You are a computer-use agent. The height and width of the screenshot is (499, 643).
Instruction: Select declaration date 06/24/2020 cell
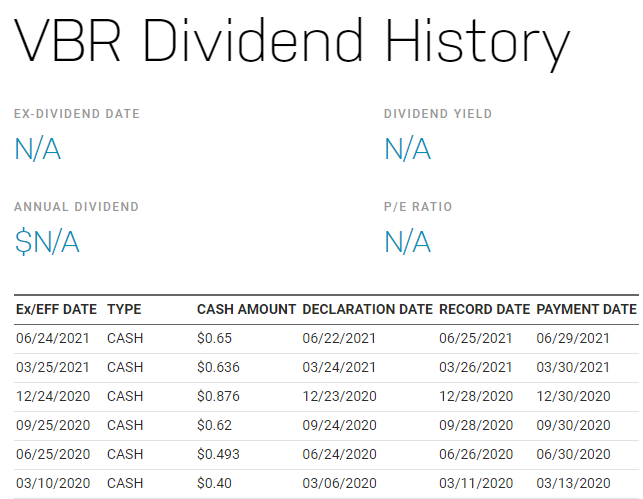340,454
